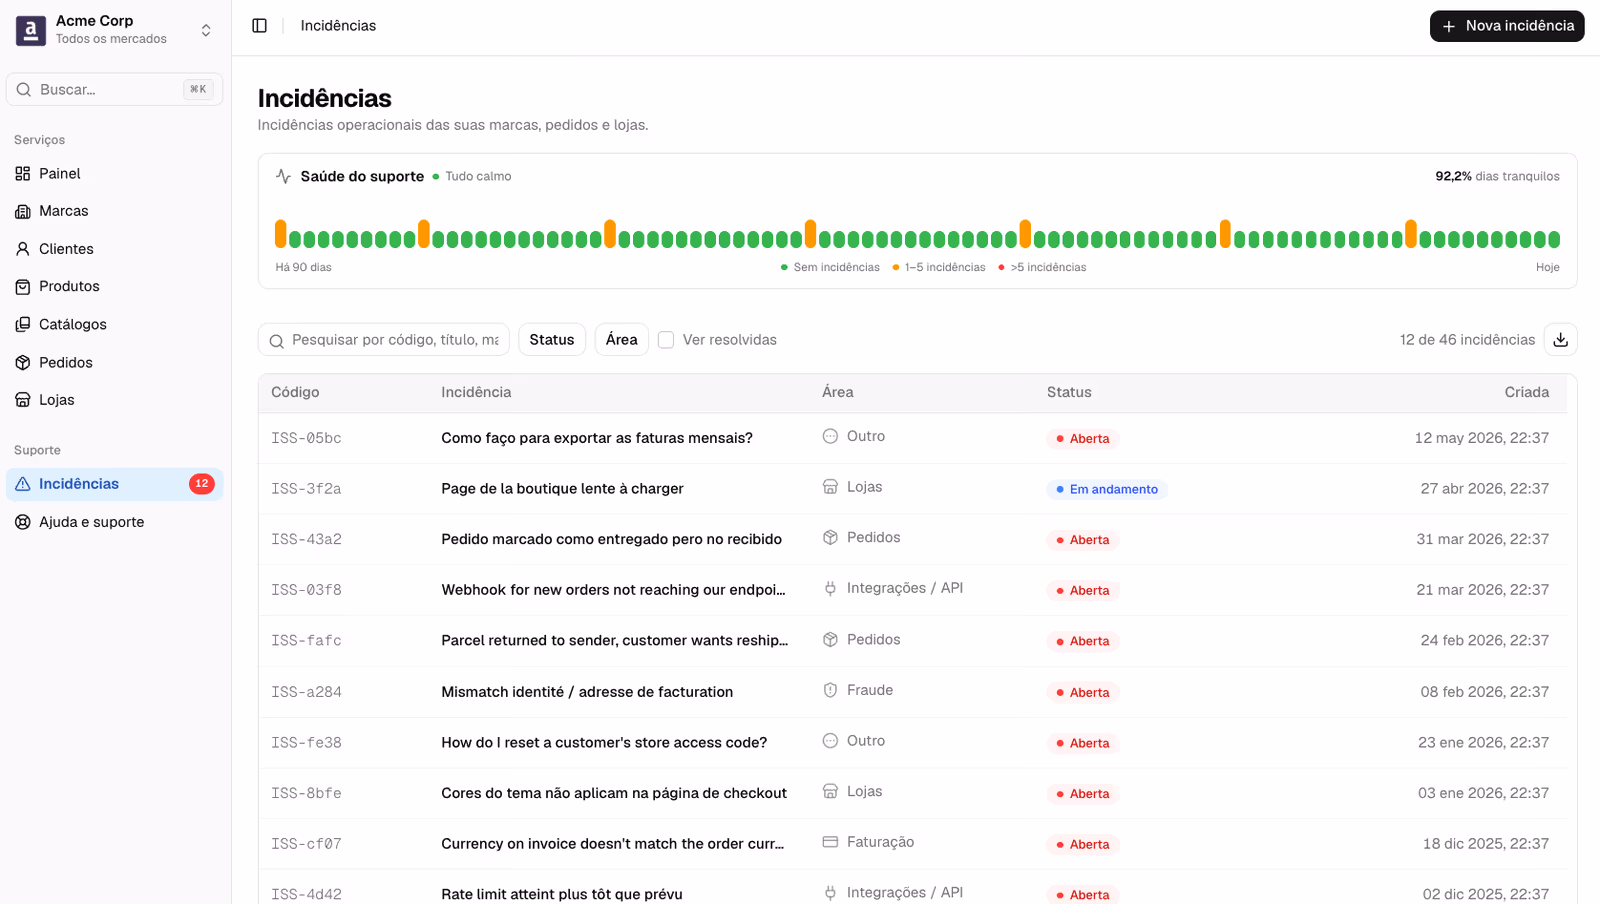The image size is (1600, 904).
Task: Click the Em andamento status badge
Action: (1107, 490)
